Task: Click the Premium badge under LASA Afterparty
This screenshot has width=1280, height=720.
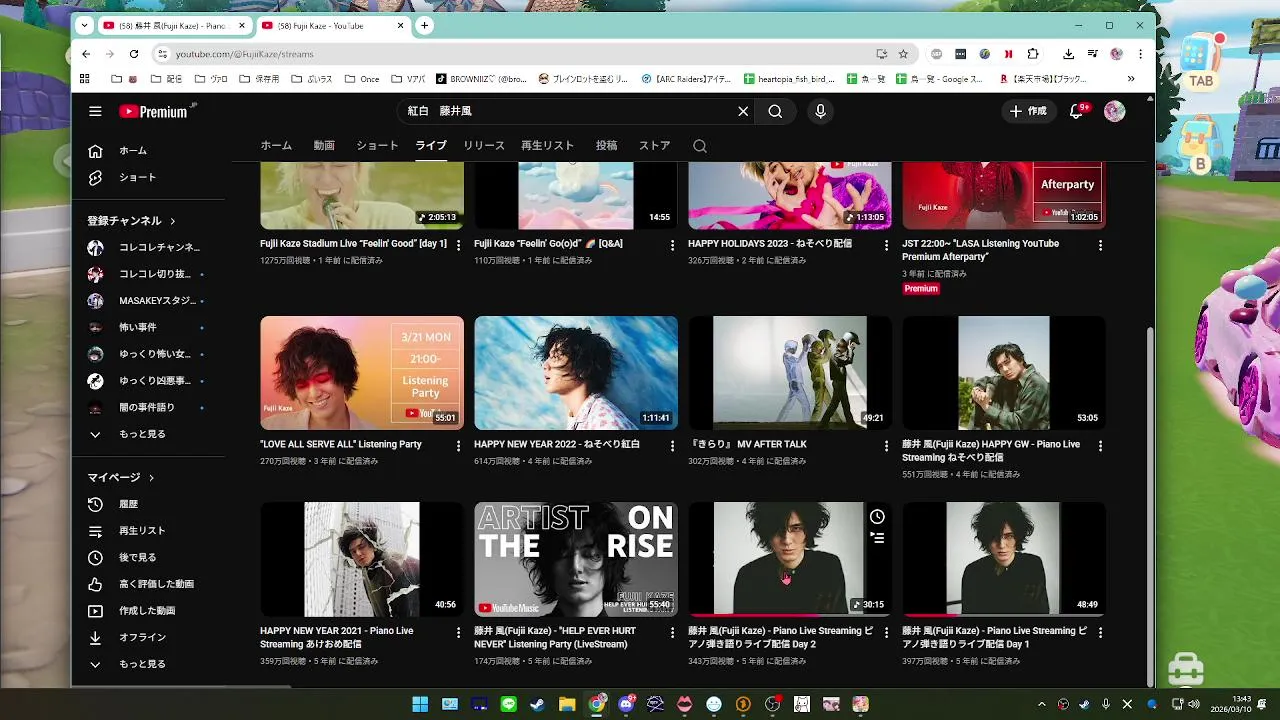Action: 921,289
